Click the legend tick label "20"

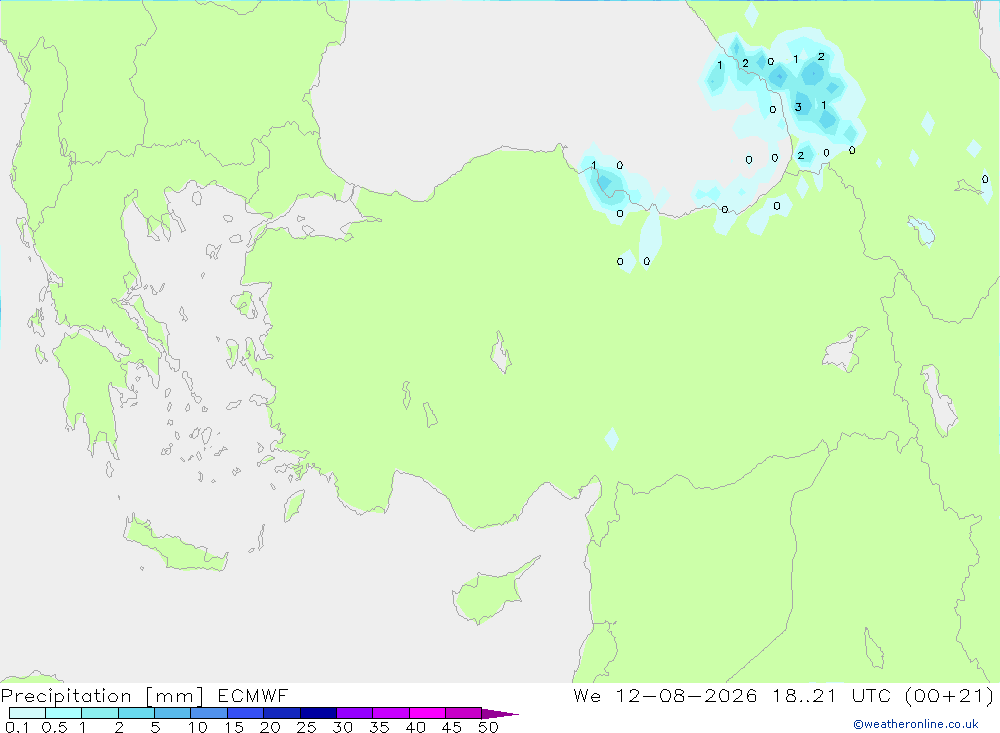pos(270,727)
